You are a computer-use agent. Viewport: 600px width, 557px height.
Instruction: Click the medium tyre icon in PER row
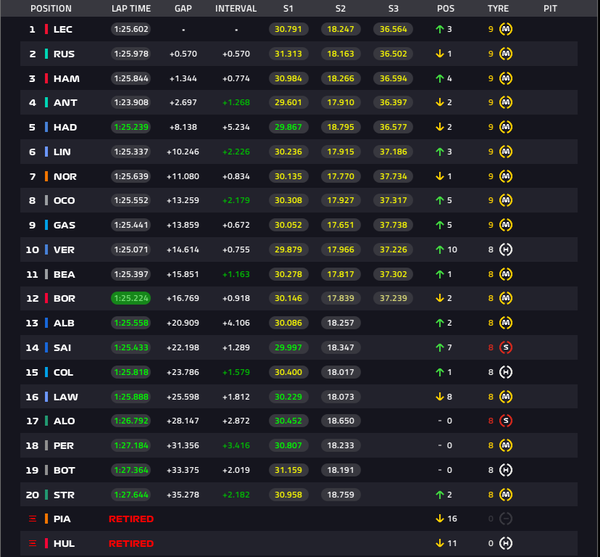click(505, 445)
